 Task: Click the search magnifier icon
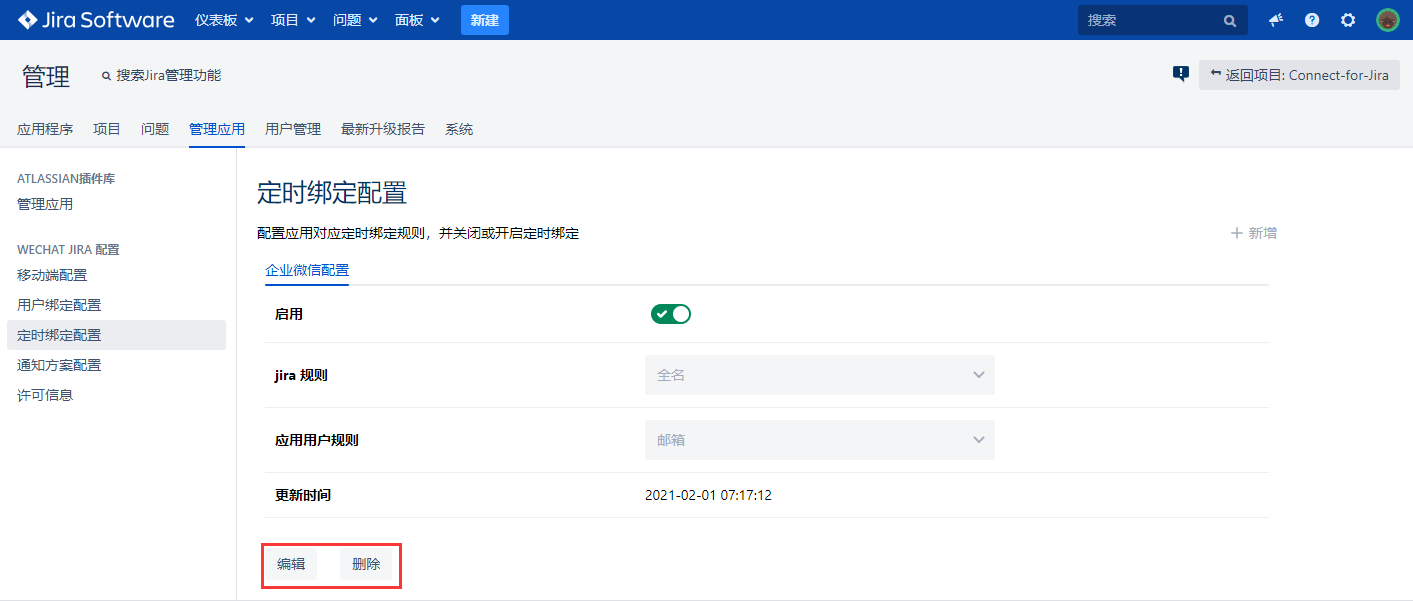[1230, 20]
